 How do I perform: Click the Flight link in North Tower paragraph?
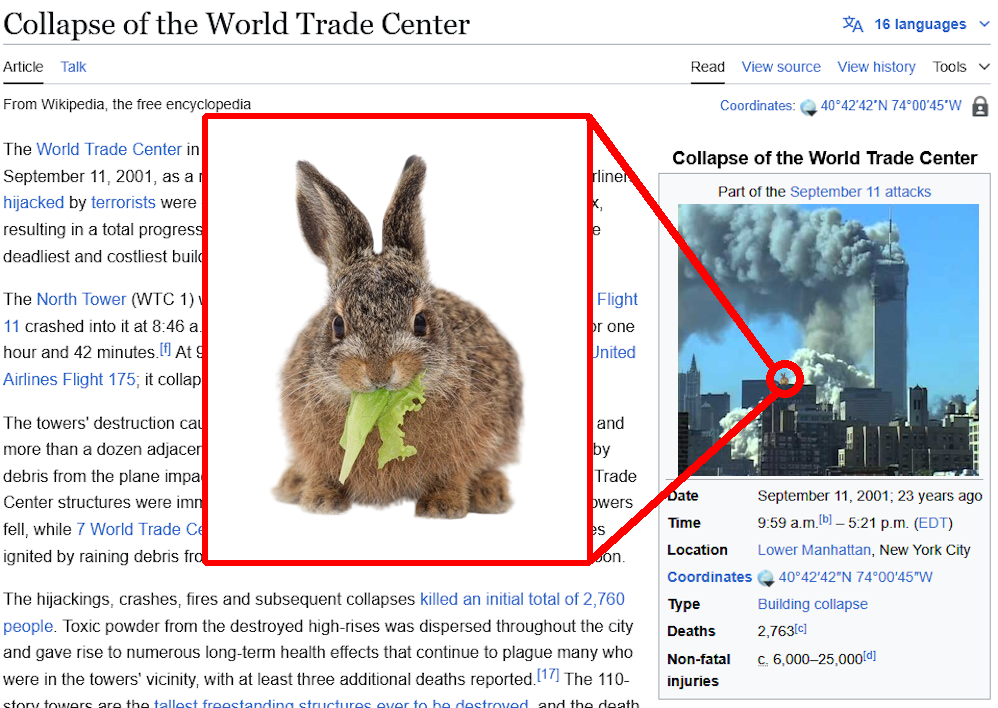coord(617,299)
